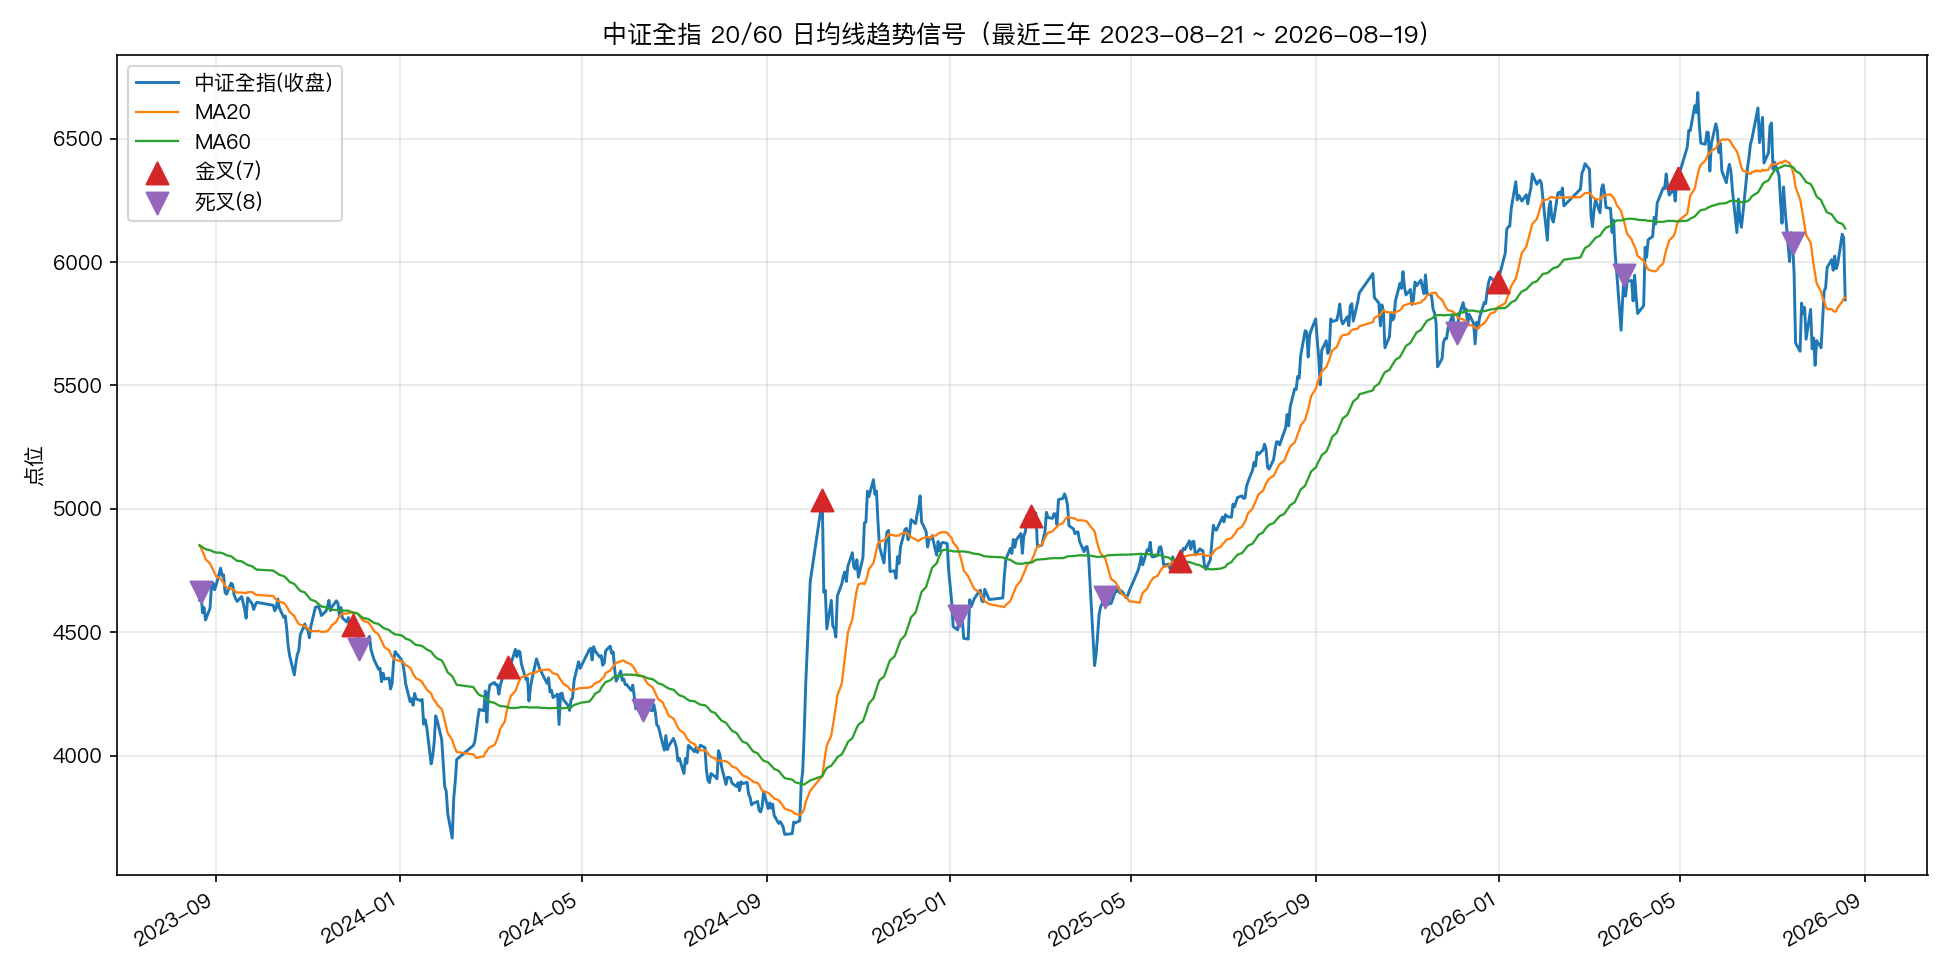Select the blue 中证全指(收盘) legend line

coord(157,82)
